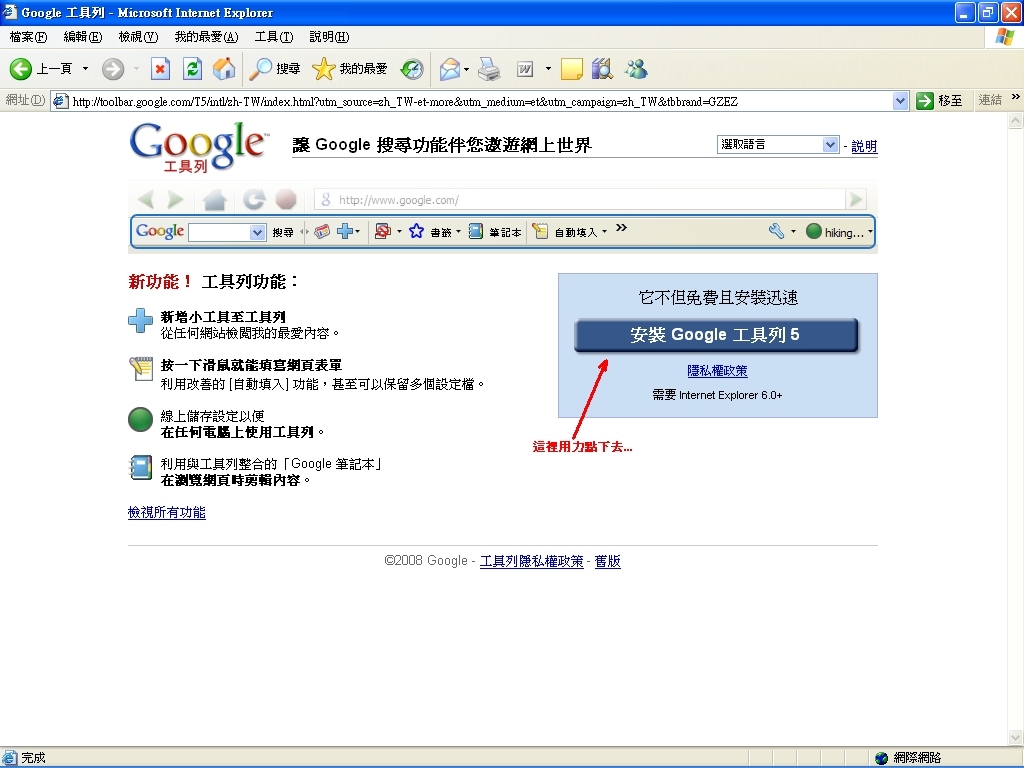Expand more toolbar buttons via double chevron
Viewport: 1024px width, 768px height.
pos(621,228)
